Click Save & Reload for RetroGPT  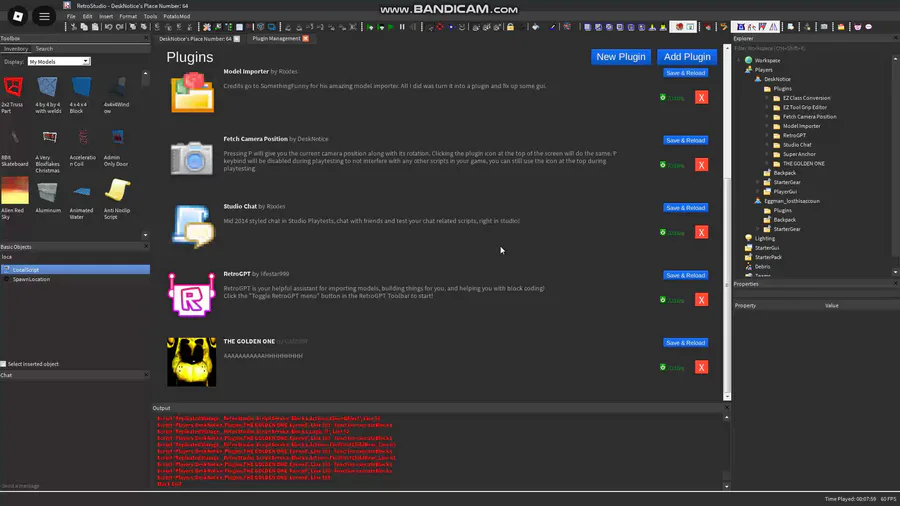click(x=685, y=275)
